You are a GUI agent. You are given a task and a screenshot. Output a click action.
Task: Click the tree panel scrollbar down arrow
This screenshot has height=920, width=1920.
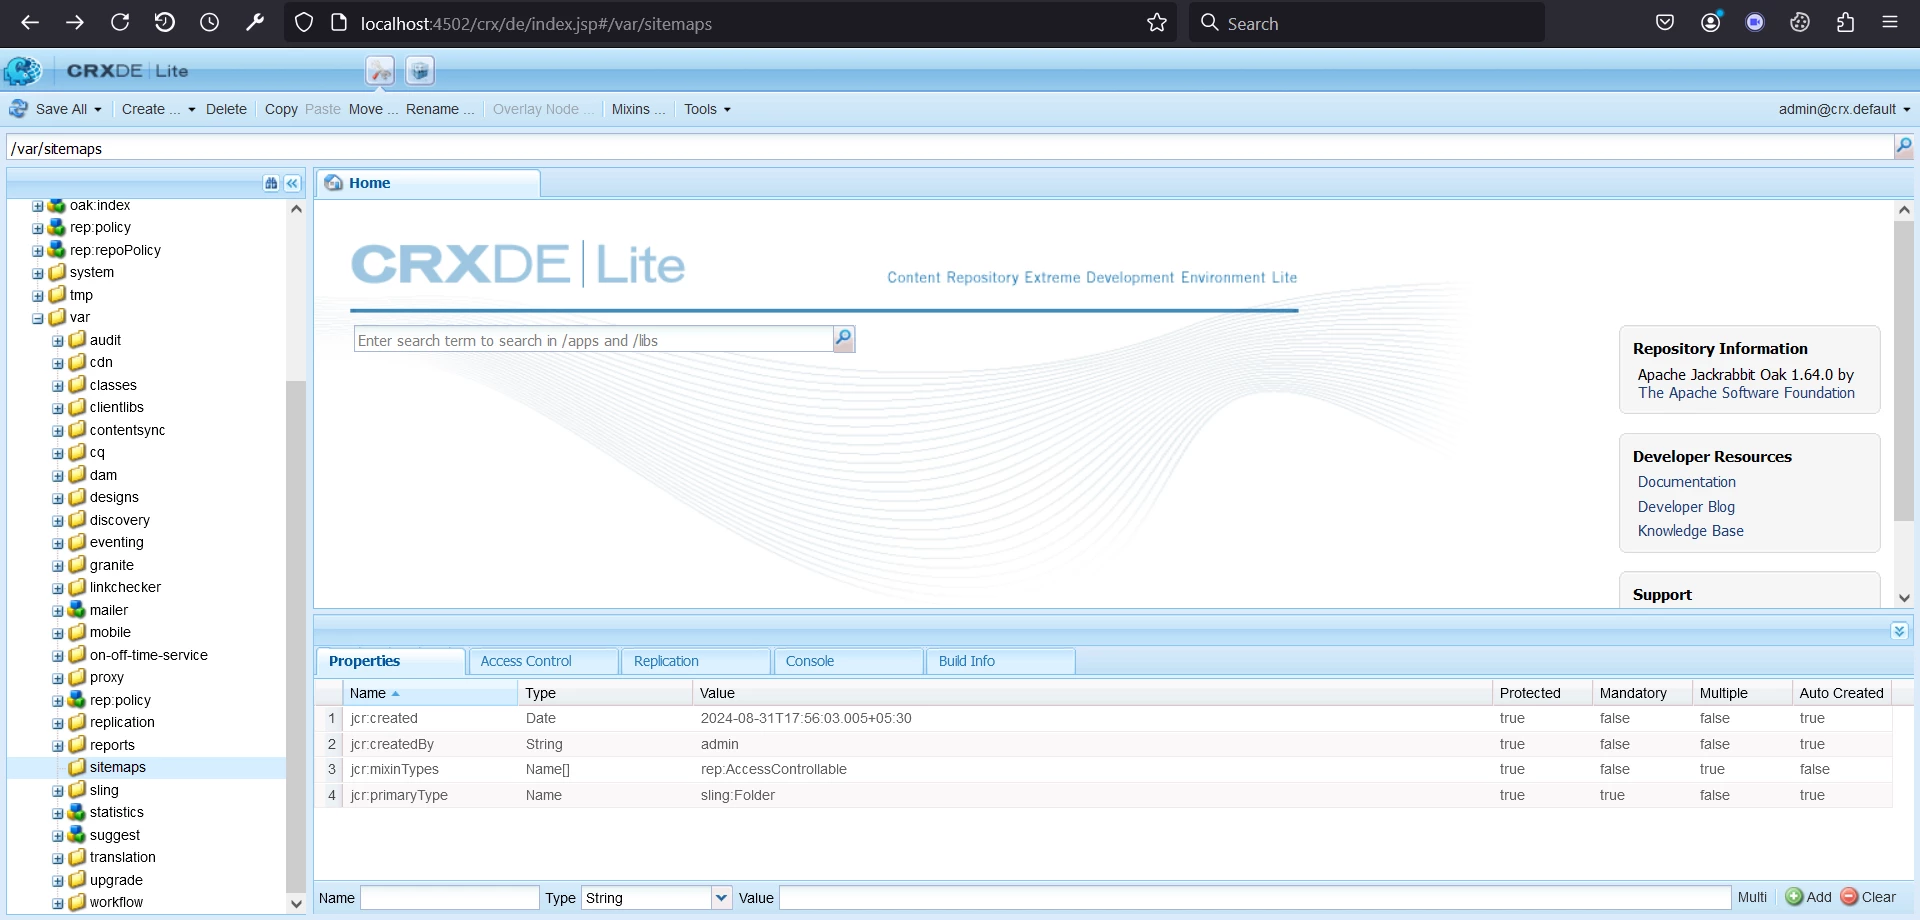tap(296, 903)
